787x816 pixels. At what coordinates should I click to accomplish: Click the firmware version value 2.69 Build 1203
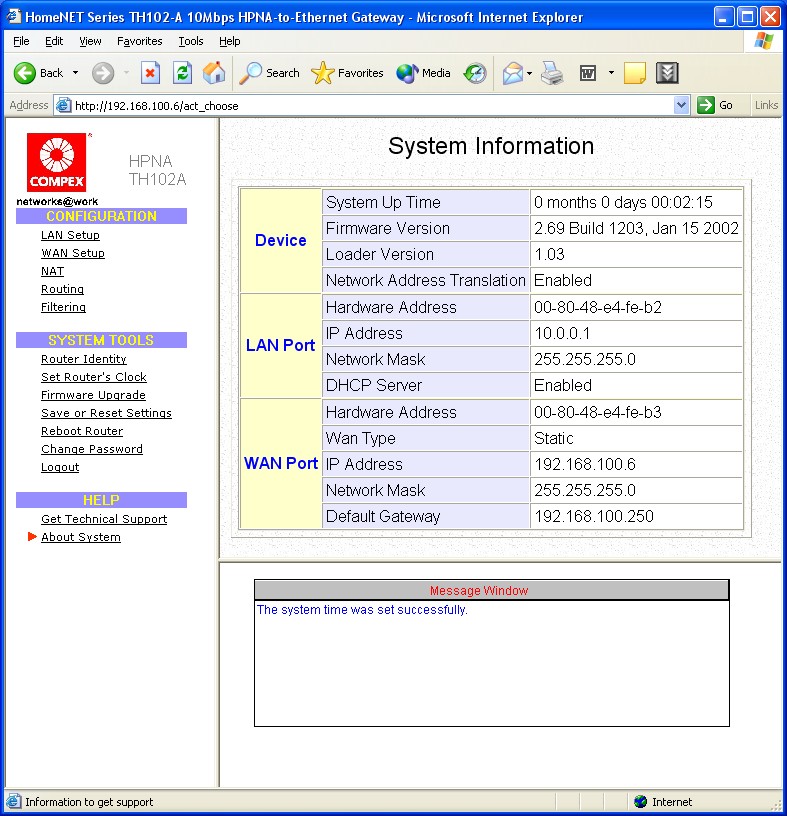click(636, 228)
